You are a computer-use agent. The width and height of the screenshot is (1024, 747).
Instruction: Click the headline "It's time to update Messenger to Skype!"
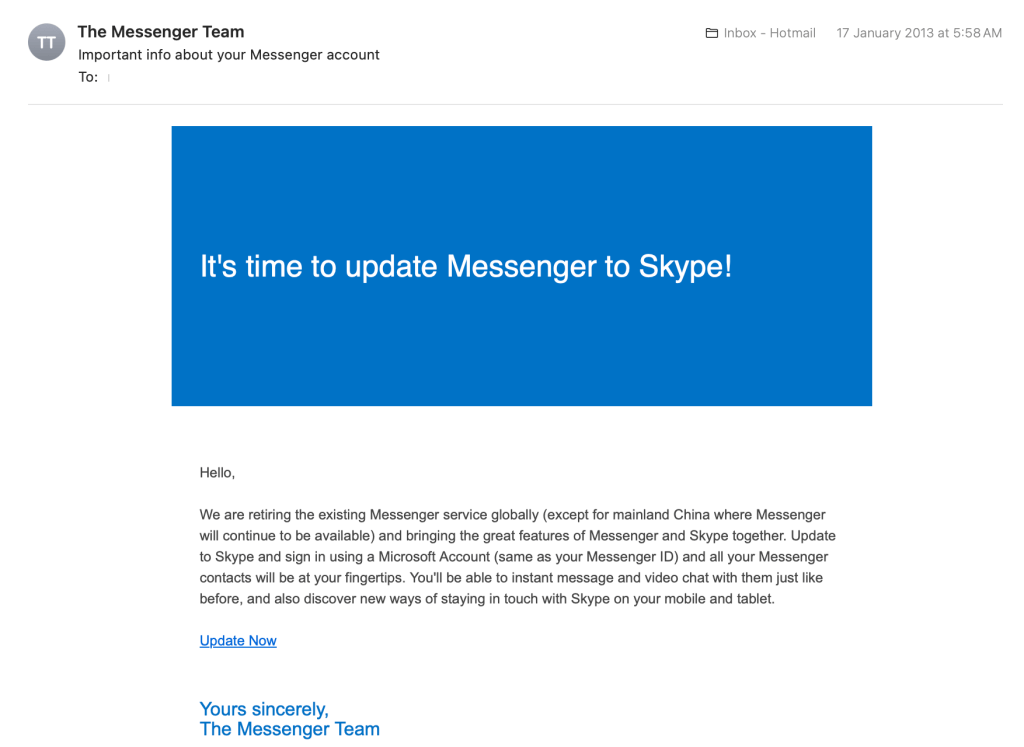coord(465,266)
